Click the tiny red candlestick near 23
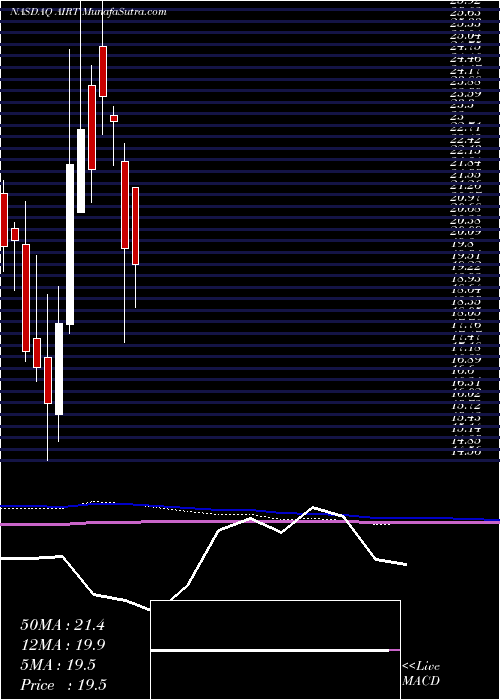This screenshot has width=500, height=700. 114,118
